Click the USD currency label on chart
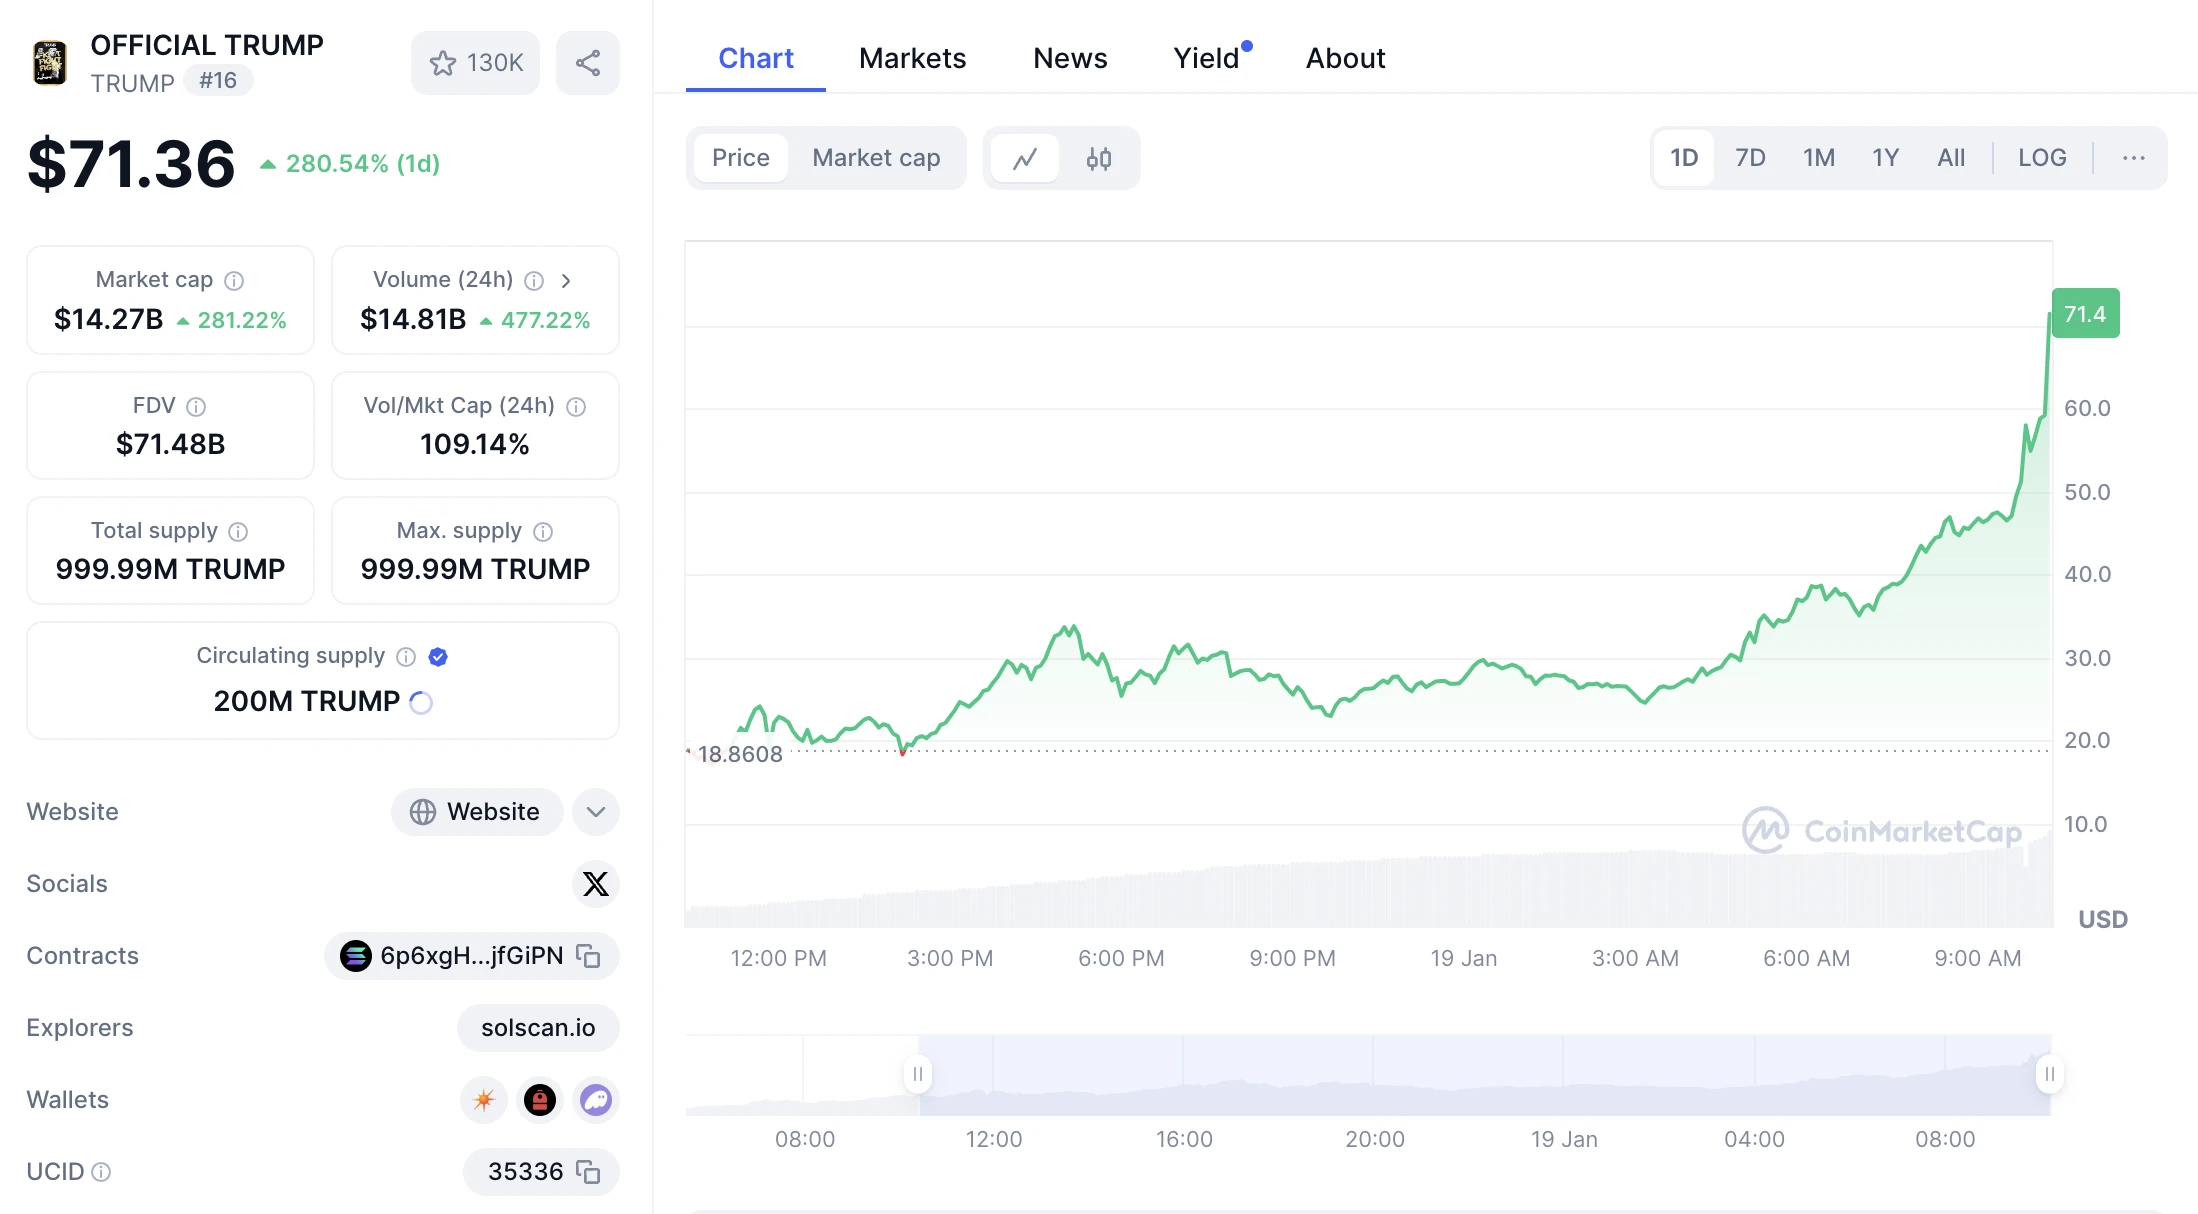This screenshot has height=1214, width=2198. 2103,920
